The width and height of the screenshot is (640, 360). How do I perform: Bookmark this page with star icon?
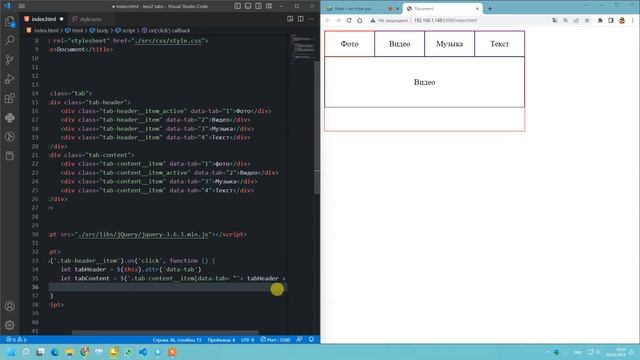click(587, 20)
